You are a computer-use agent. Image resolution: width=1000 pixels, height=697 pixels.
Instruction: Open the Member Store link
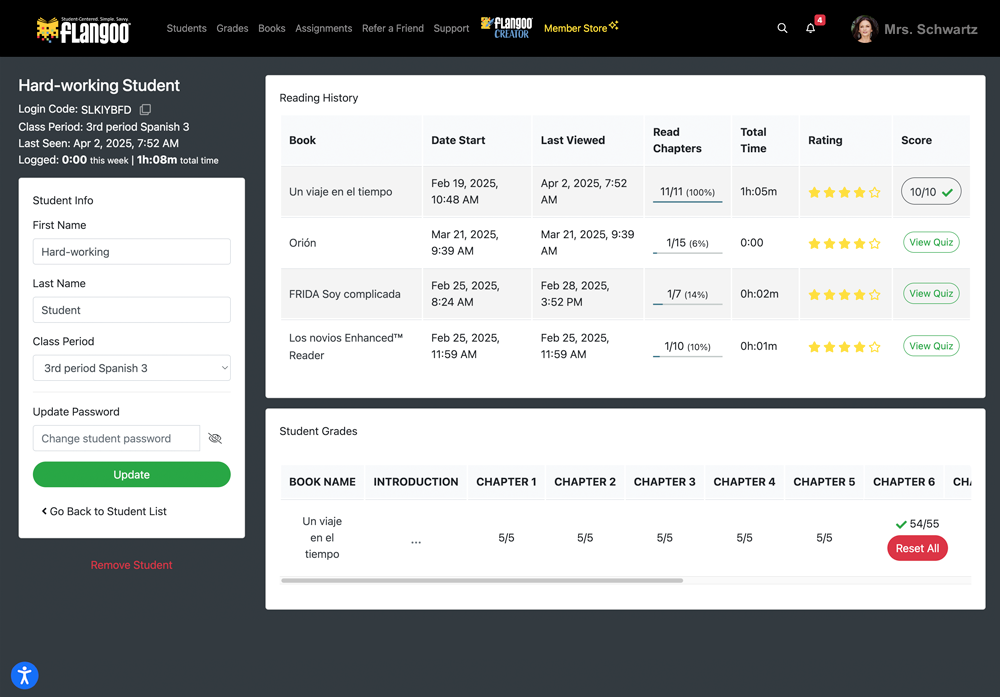tap(581, 28)
